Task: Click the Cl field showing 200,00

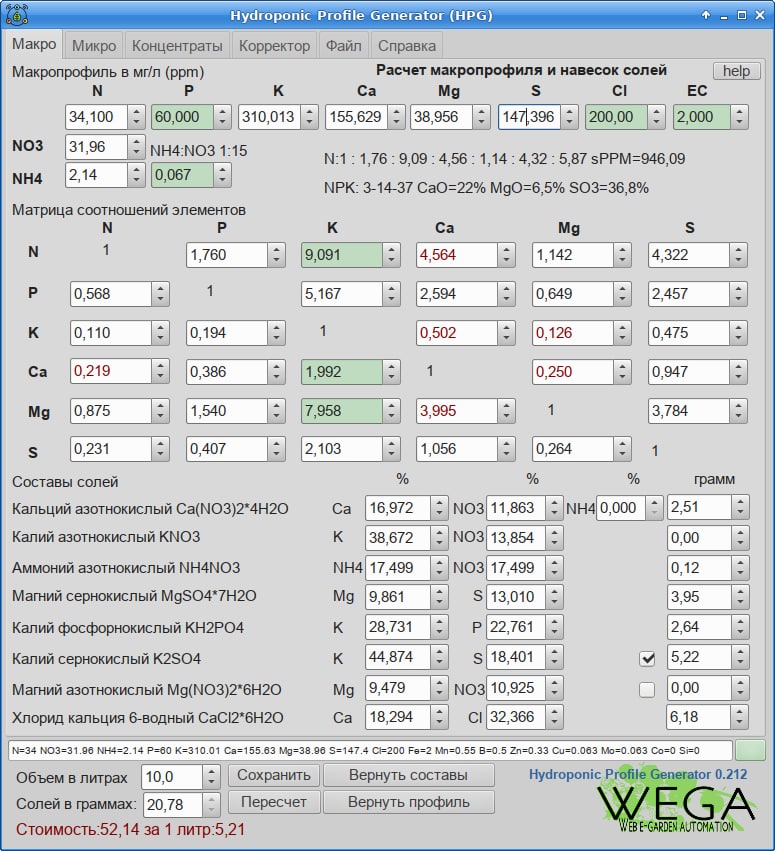Action: (617, 117)
